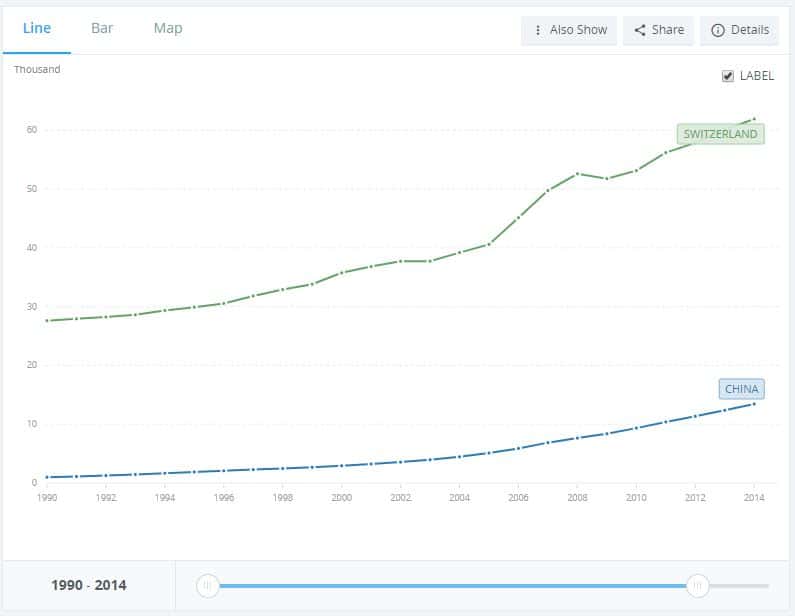
Task: Switch to the Line chart tab
Action: (37, 28)
